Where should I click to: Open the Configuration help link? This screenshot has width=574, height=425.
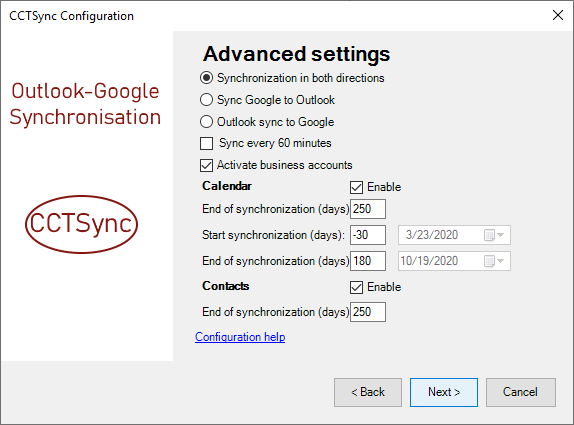point(240,337)
